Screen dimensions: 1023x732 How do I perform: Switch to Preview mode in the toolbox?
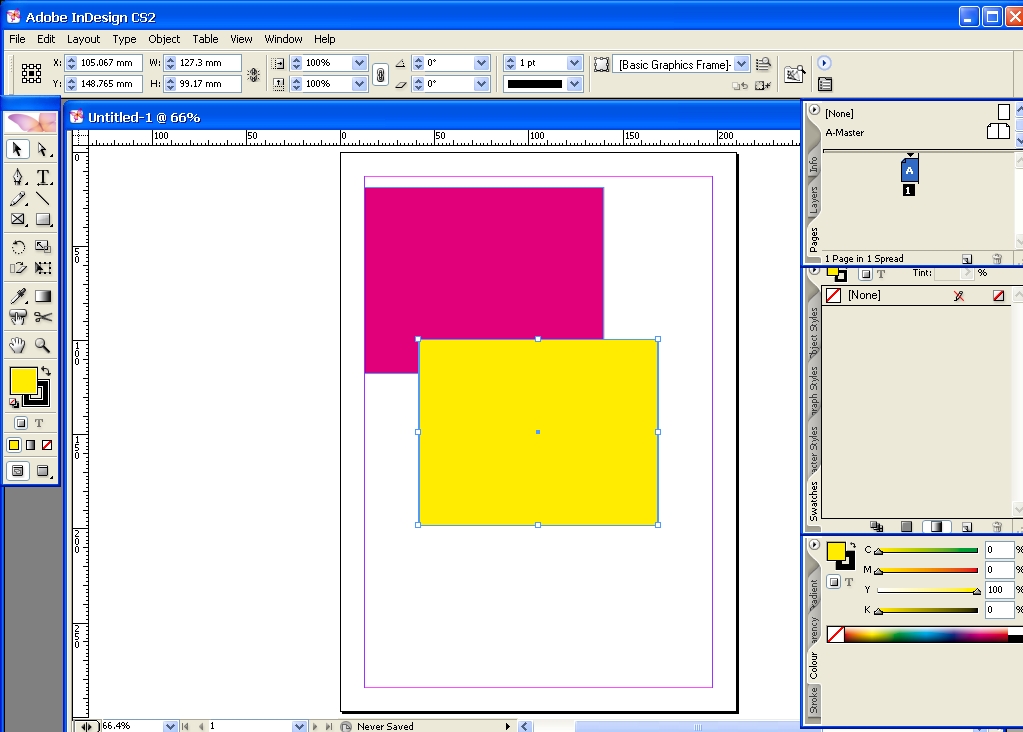[x=42, y=470]
